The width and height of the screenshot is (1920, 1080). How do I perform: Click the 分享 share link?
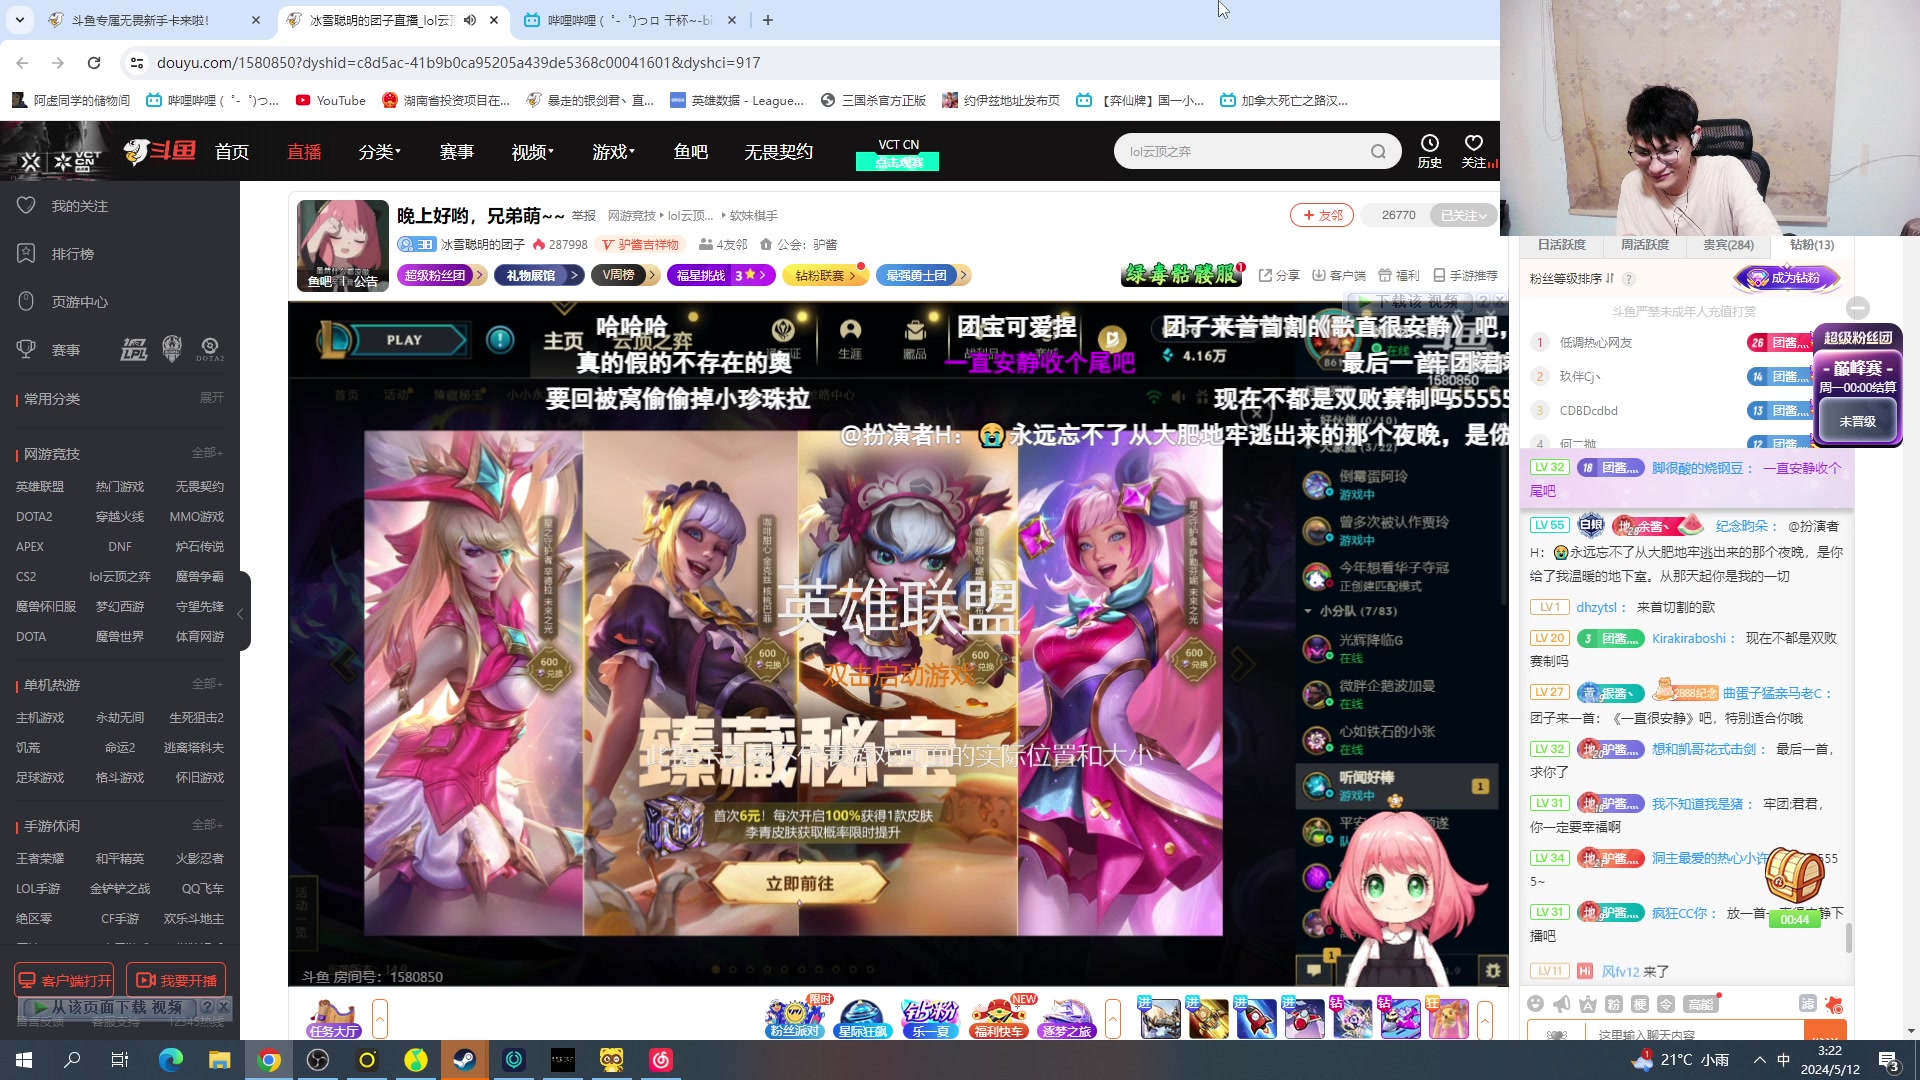click(x=1279, y=275)
